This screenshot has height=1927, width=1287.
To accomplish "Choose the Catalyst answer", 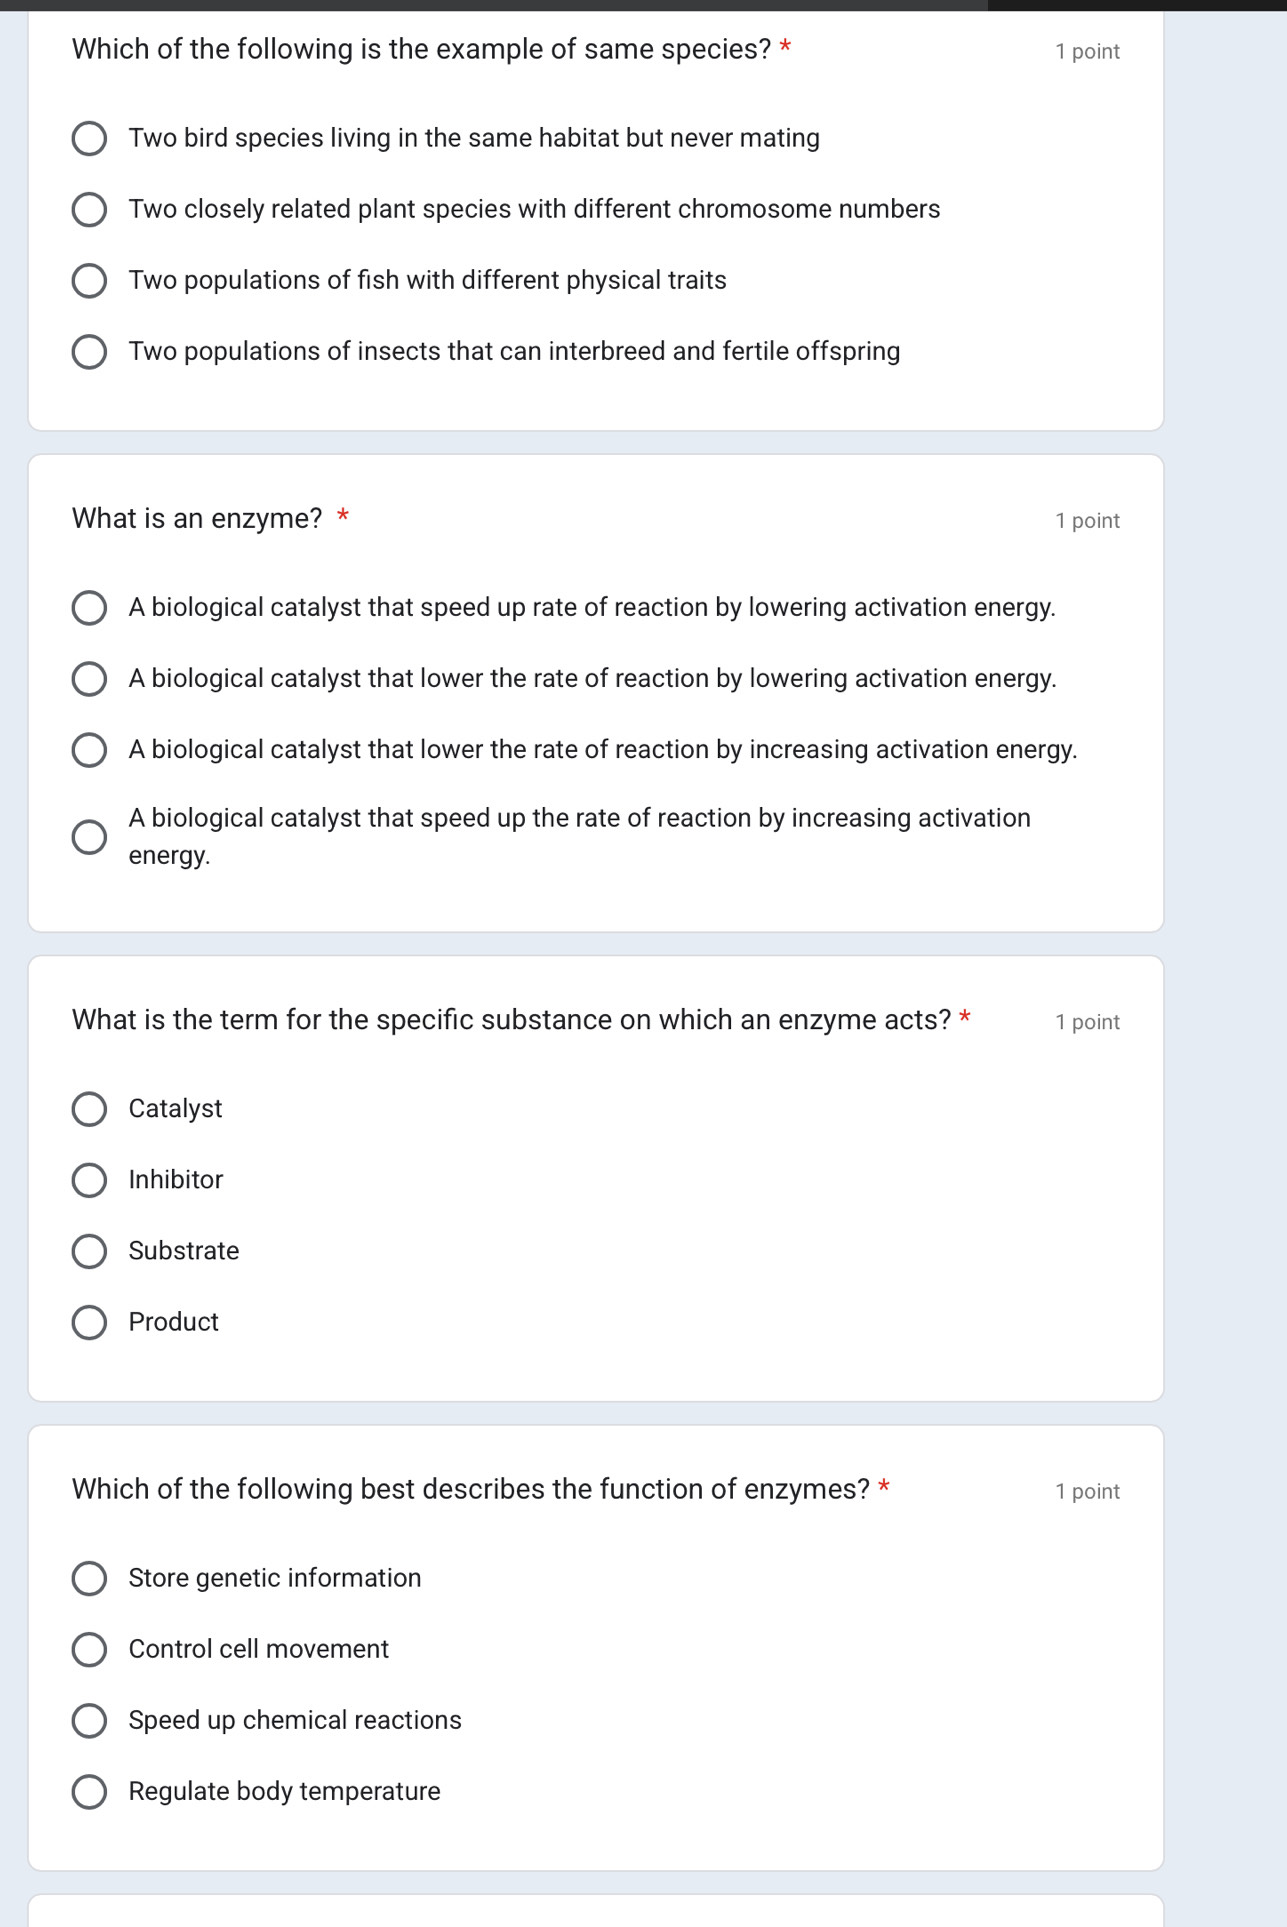I will click(x=90, y=1109).
